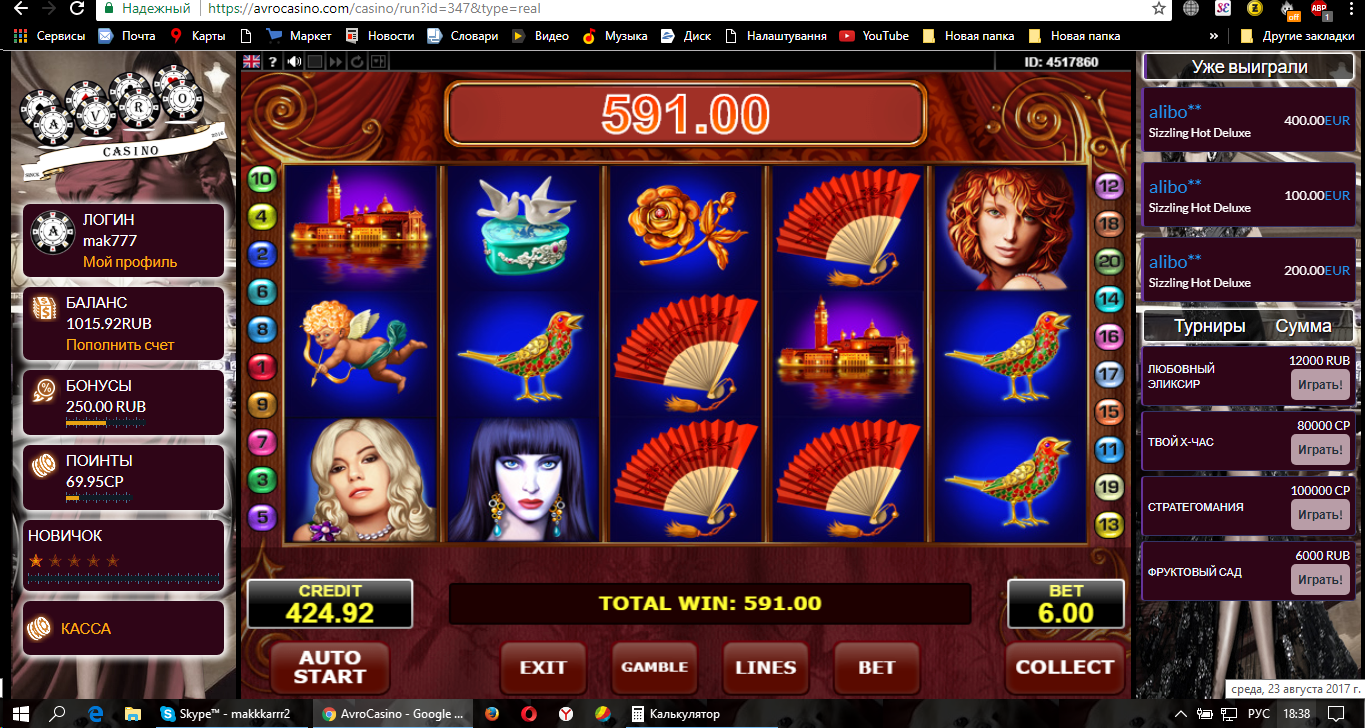Switch to the Турниры tab
This screenshot has height=728, width=1365.
1210,326
